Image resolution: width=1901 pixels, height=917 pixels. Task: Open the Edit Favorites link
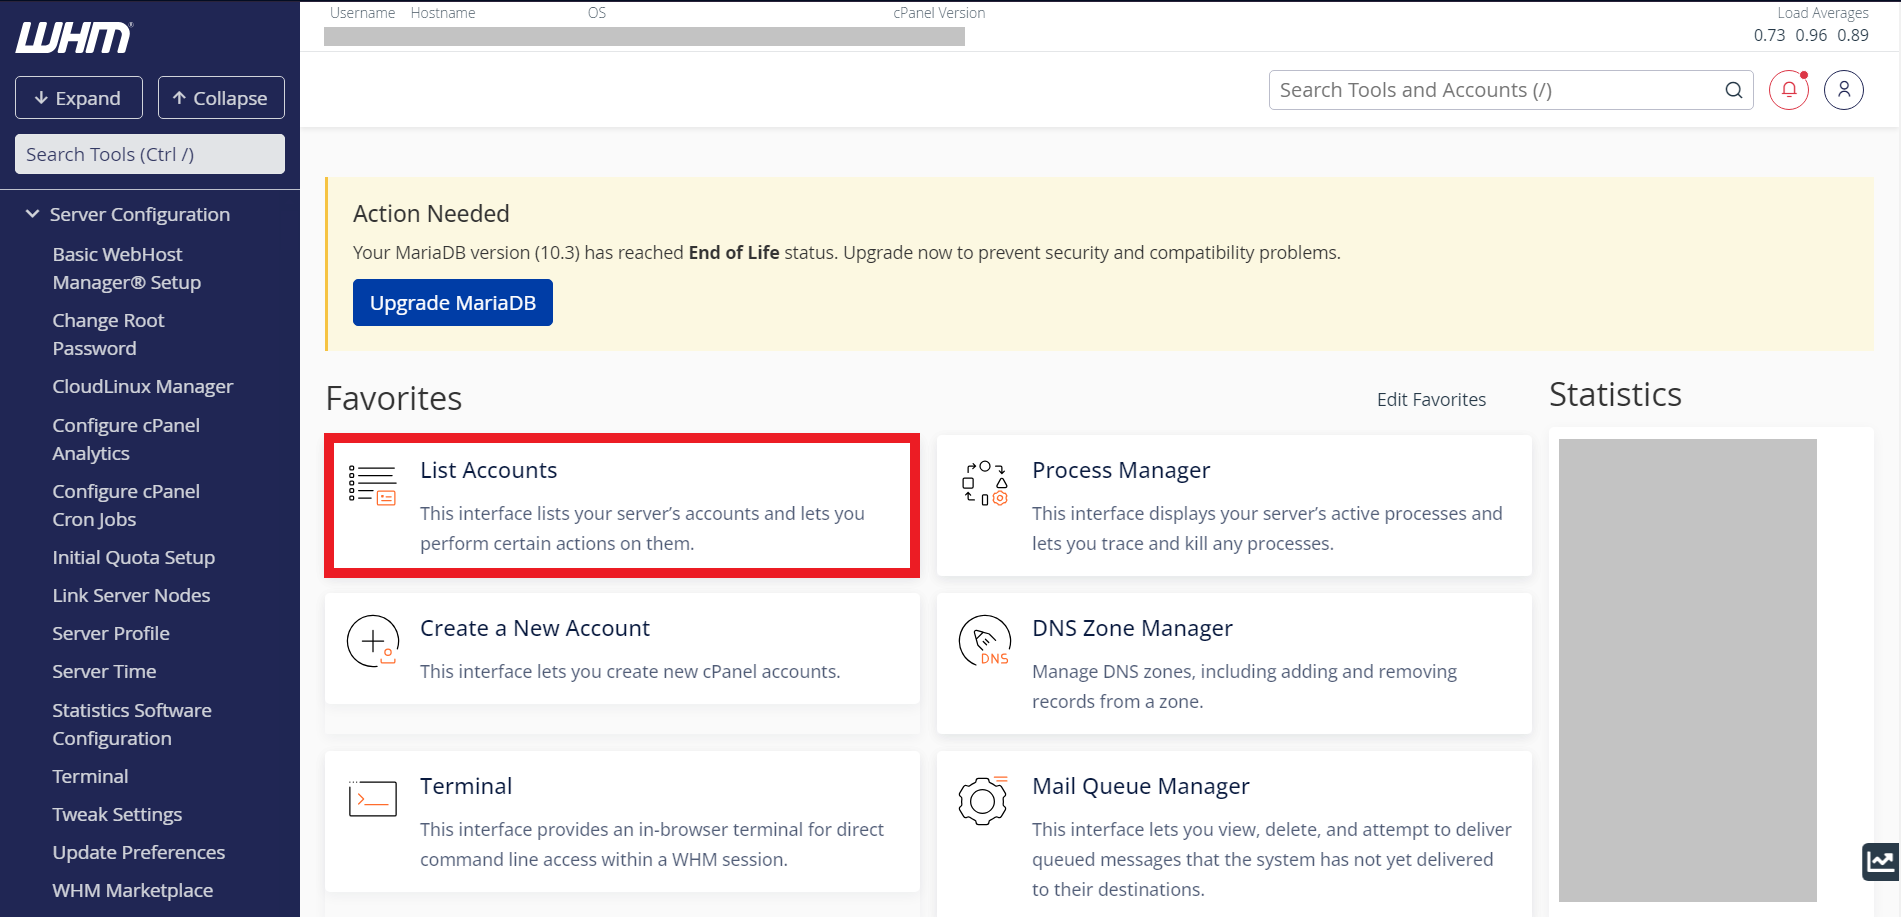point(1431,399)
